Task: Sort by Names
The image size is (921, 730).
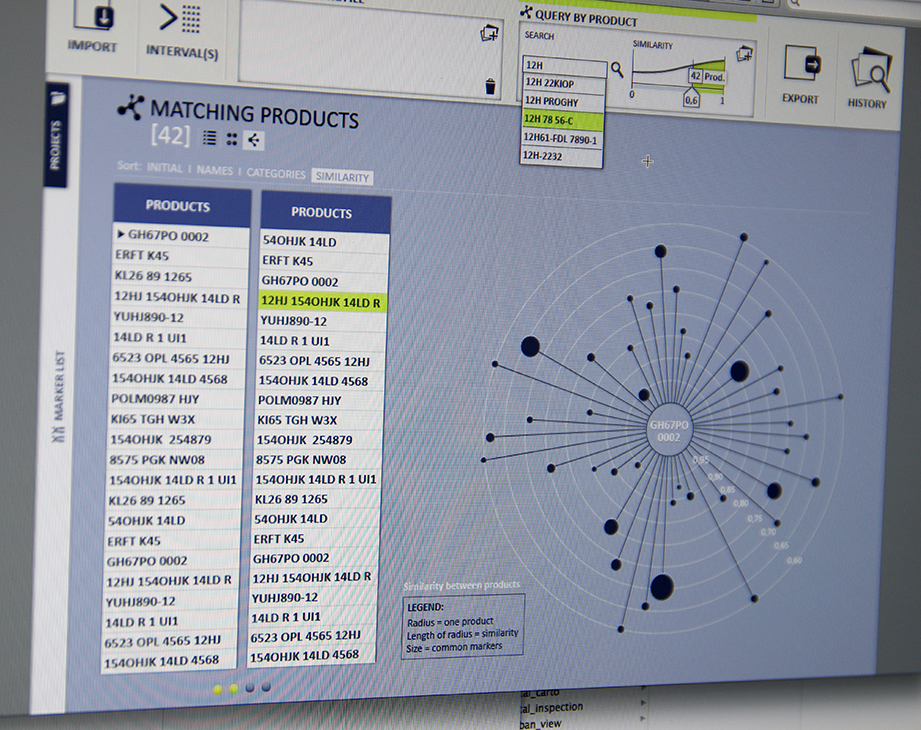Action: pos(214,170)
